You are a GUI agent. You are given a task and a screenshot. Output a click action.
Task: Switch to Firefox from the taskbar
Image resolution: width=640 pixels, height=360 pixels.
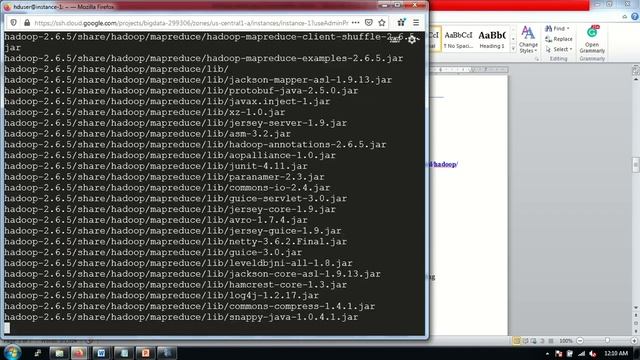coord(79,353)
